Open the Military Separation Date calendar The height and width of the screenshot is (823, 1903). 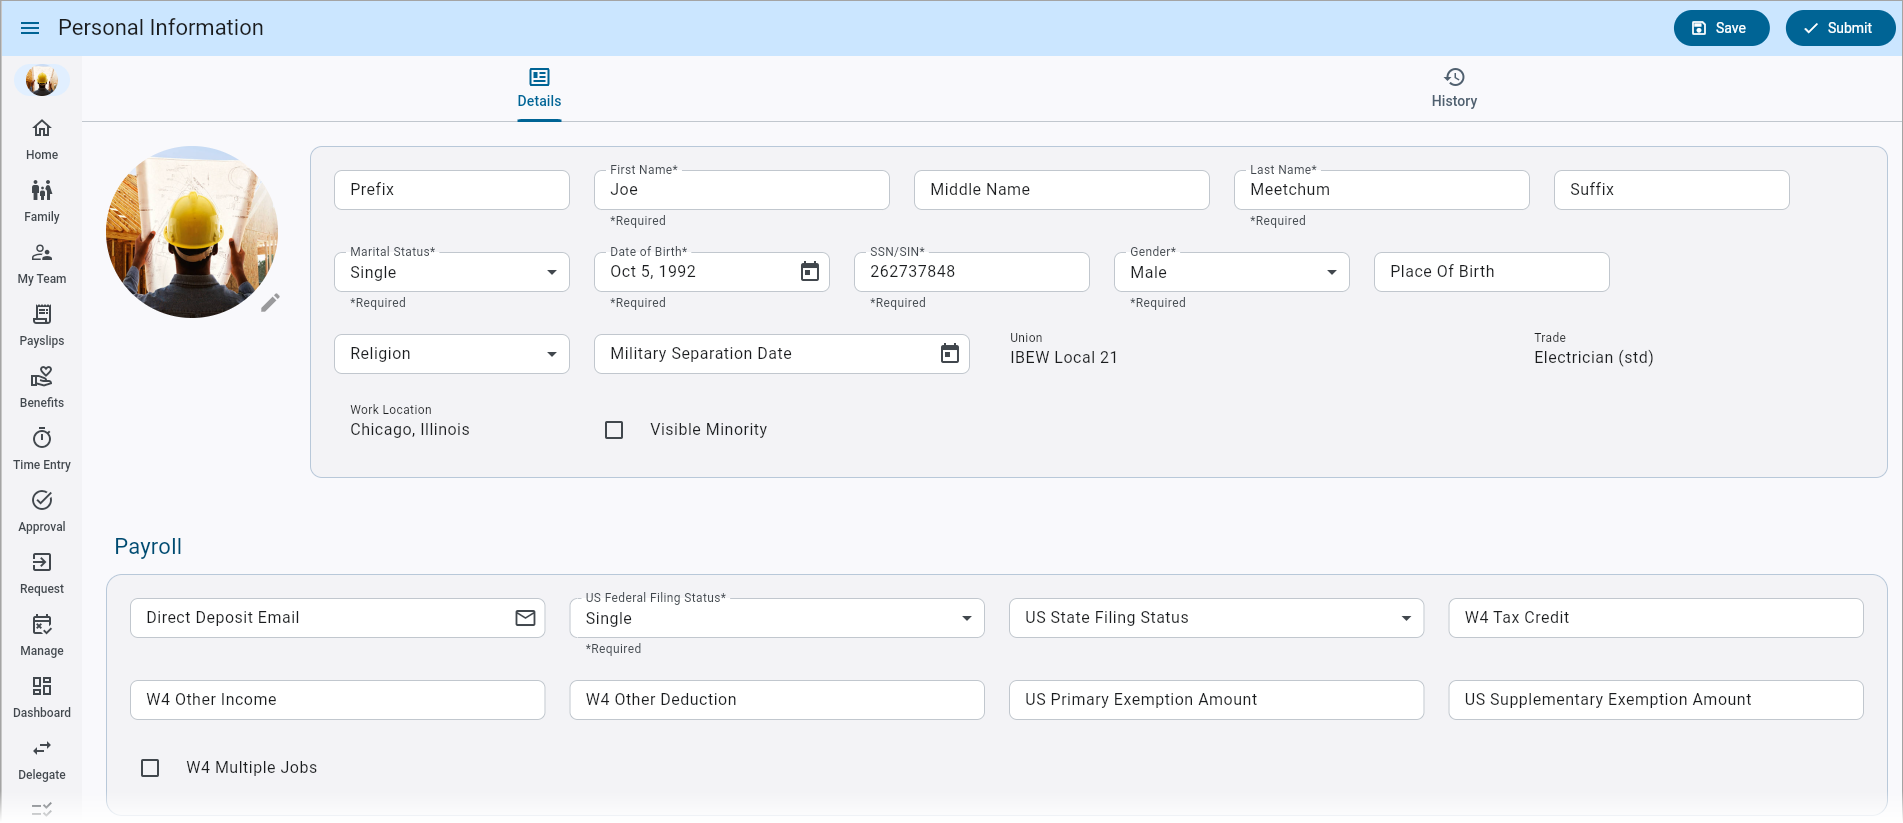(x=949, y=354)
